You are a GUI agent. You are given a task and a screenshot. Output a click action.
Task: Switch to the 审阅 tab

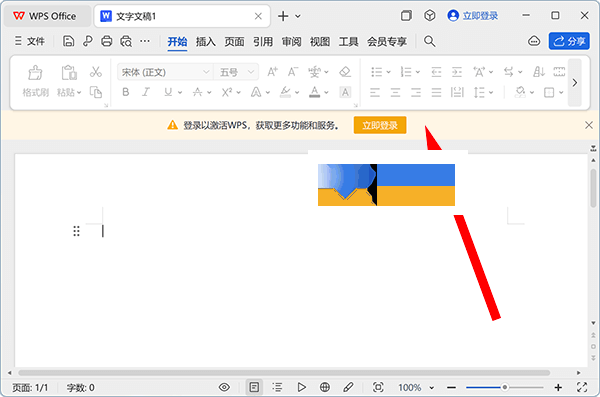click(x=292, y=41)
